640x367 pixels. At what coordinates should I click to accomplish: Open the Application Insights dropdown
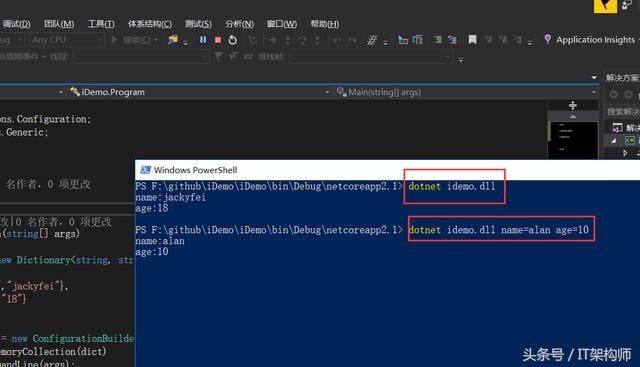coord(638,40)
